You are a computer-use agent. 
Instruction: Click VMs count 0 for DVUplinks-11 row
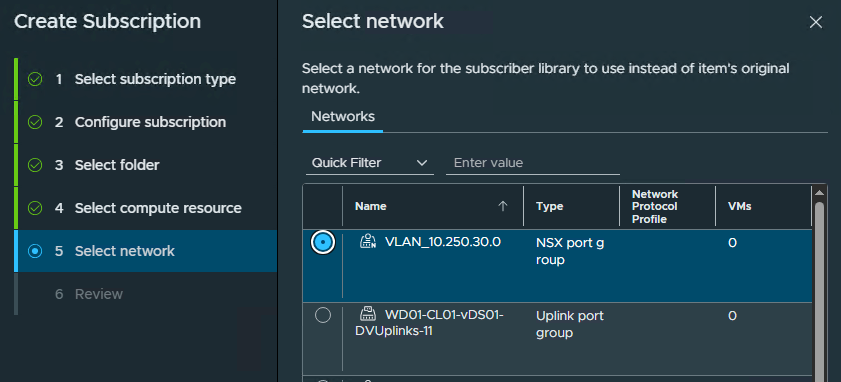point(732,315)
